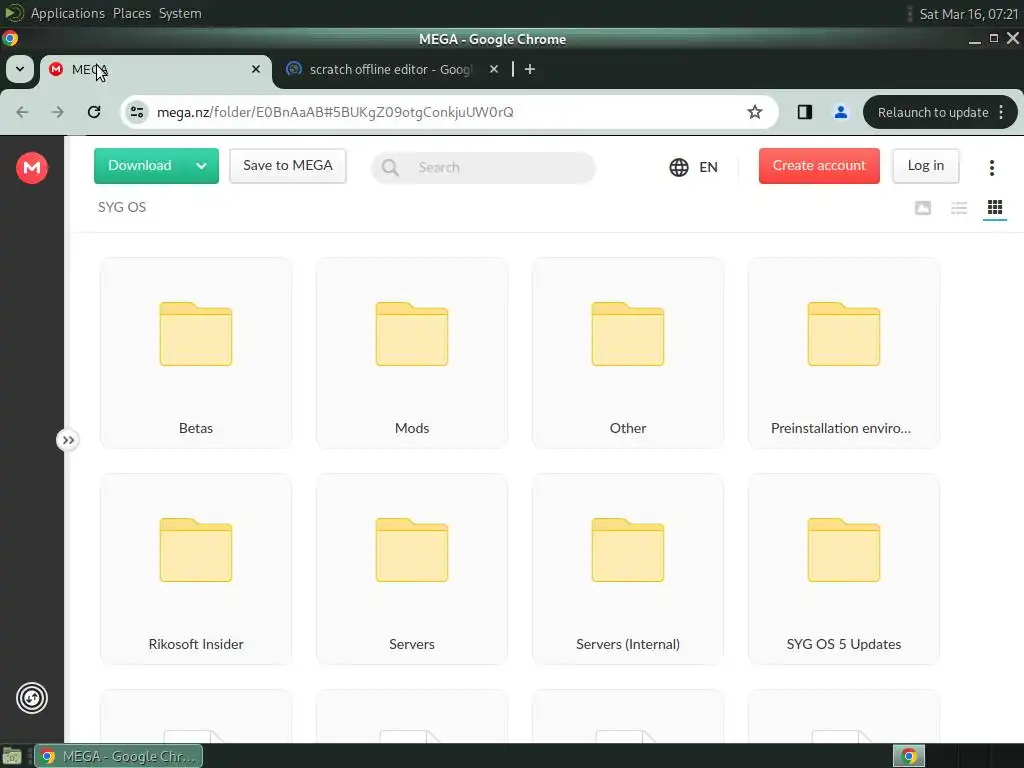Open Preinstallation enviro... folder
Viewport: 1024px width, 768px height.
coord(844,353)
